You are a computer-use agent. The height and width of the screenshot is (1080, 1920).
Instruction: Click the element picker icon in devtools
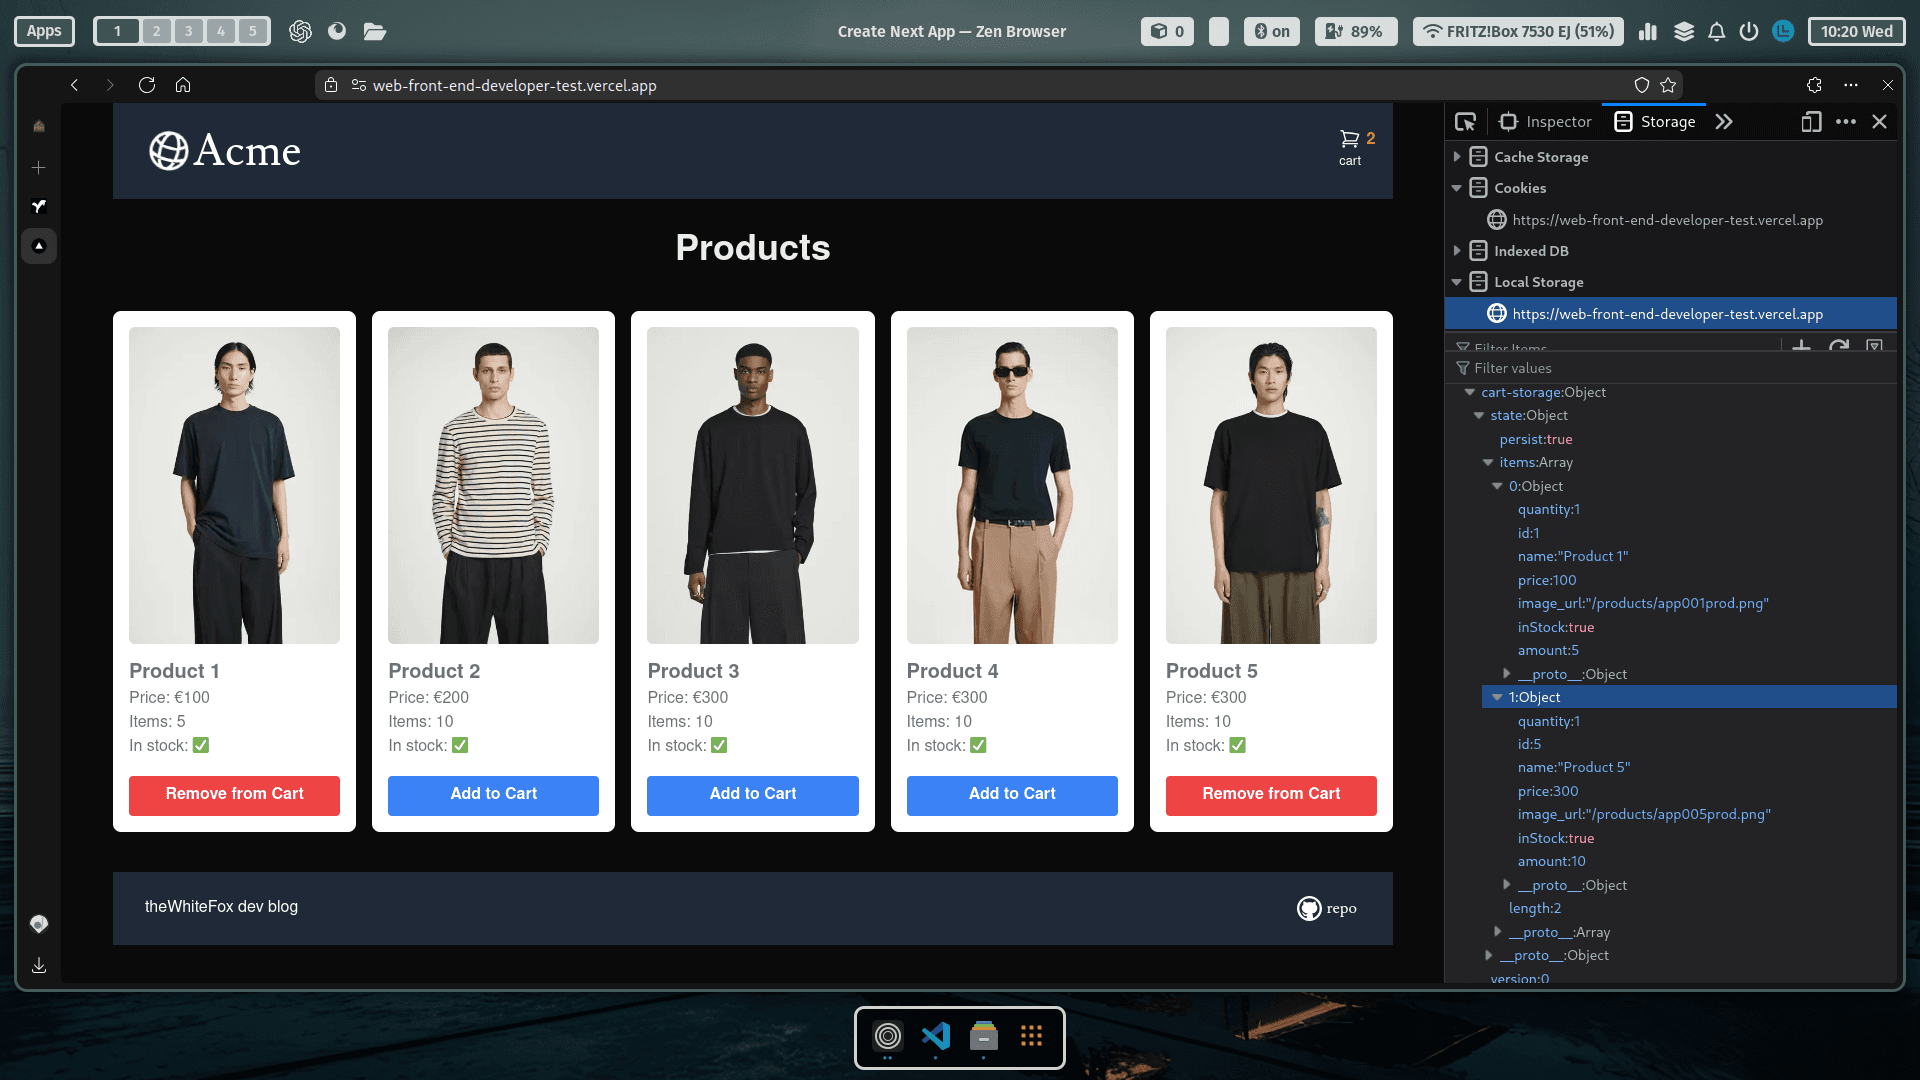click(1465, 122)
